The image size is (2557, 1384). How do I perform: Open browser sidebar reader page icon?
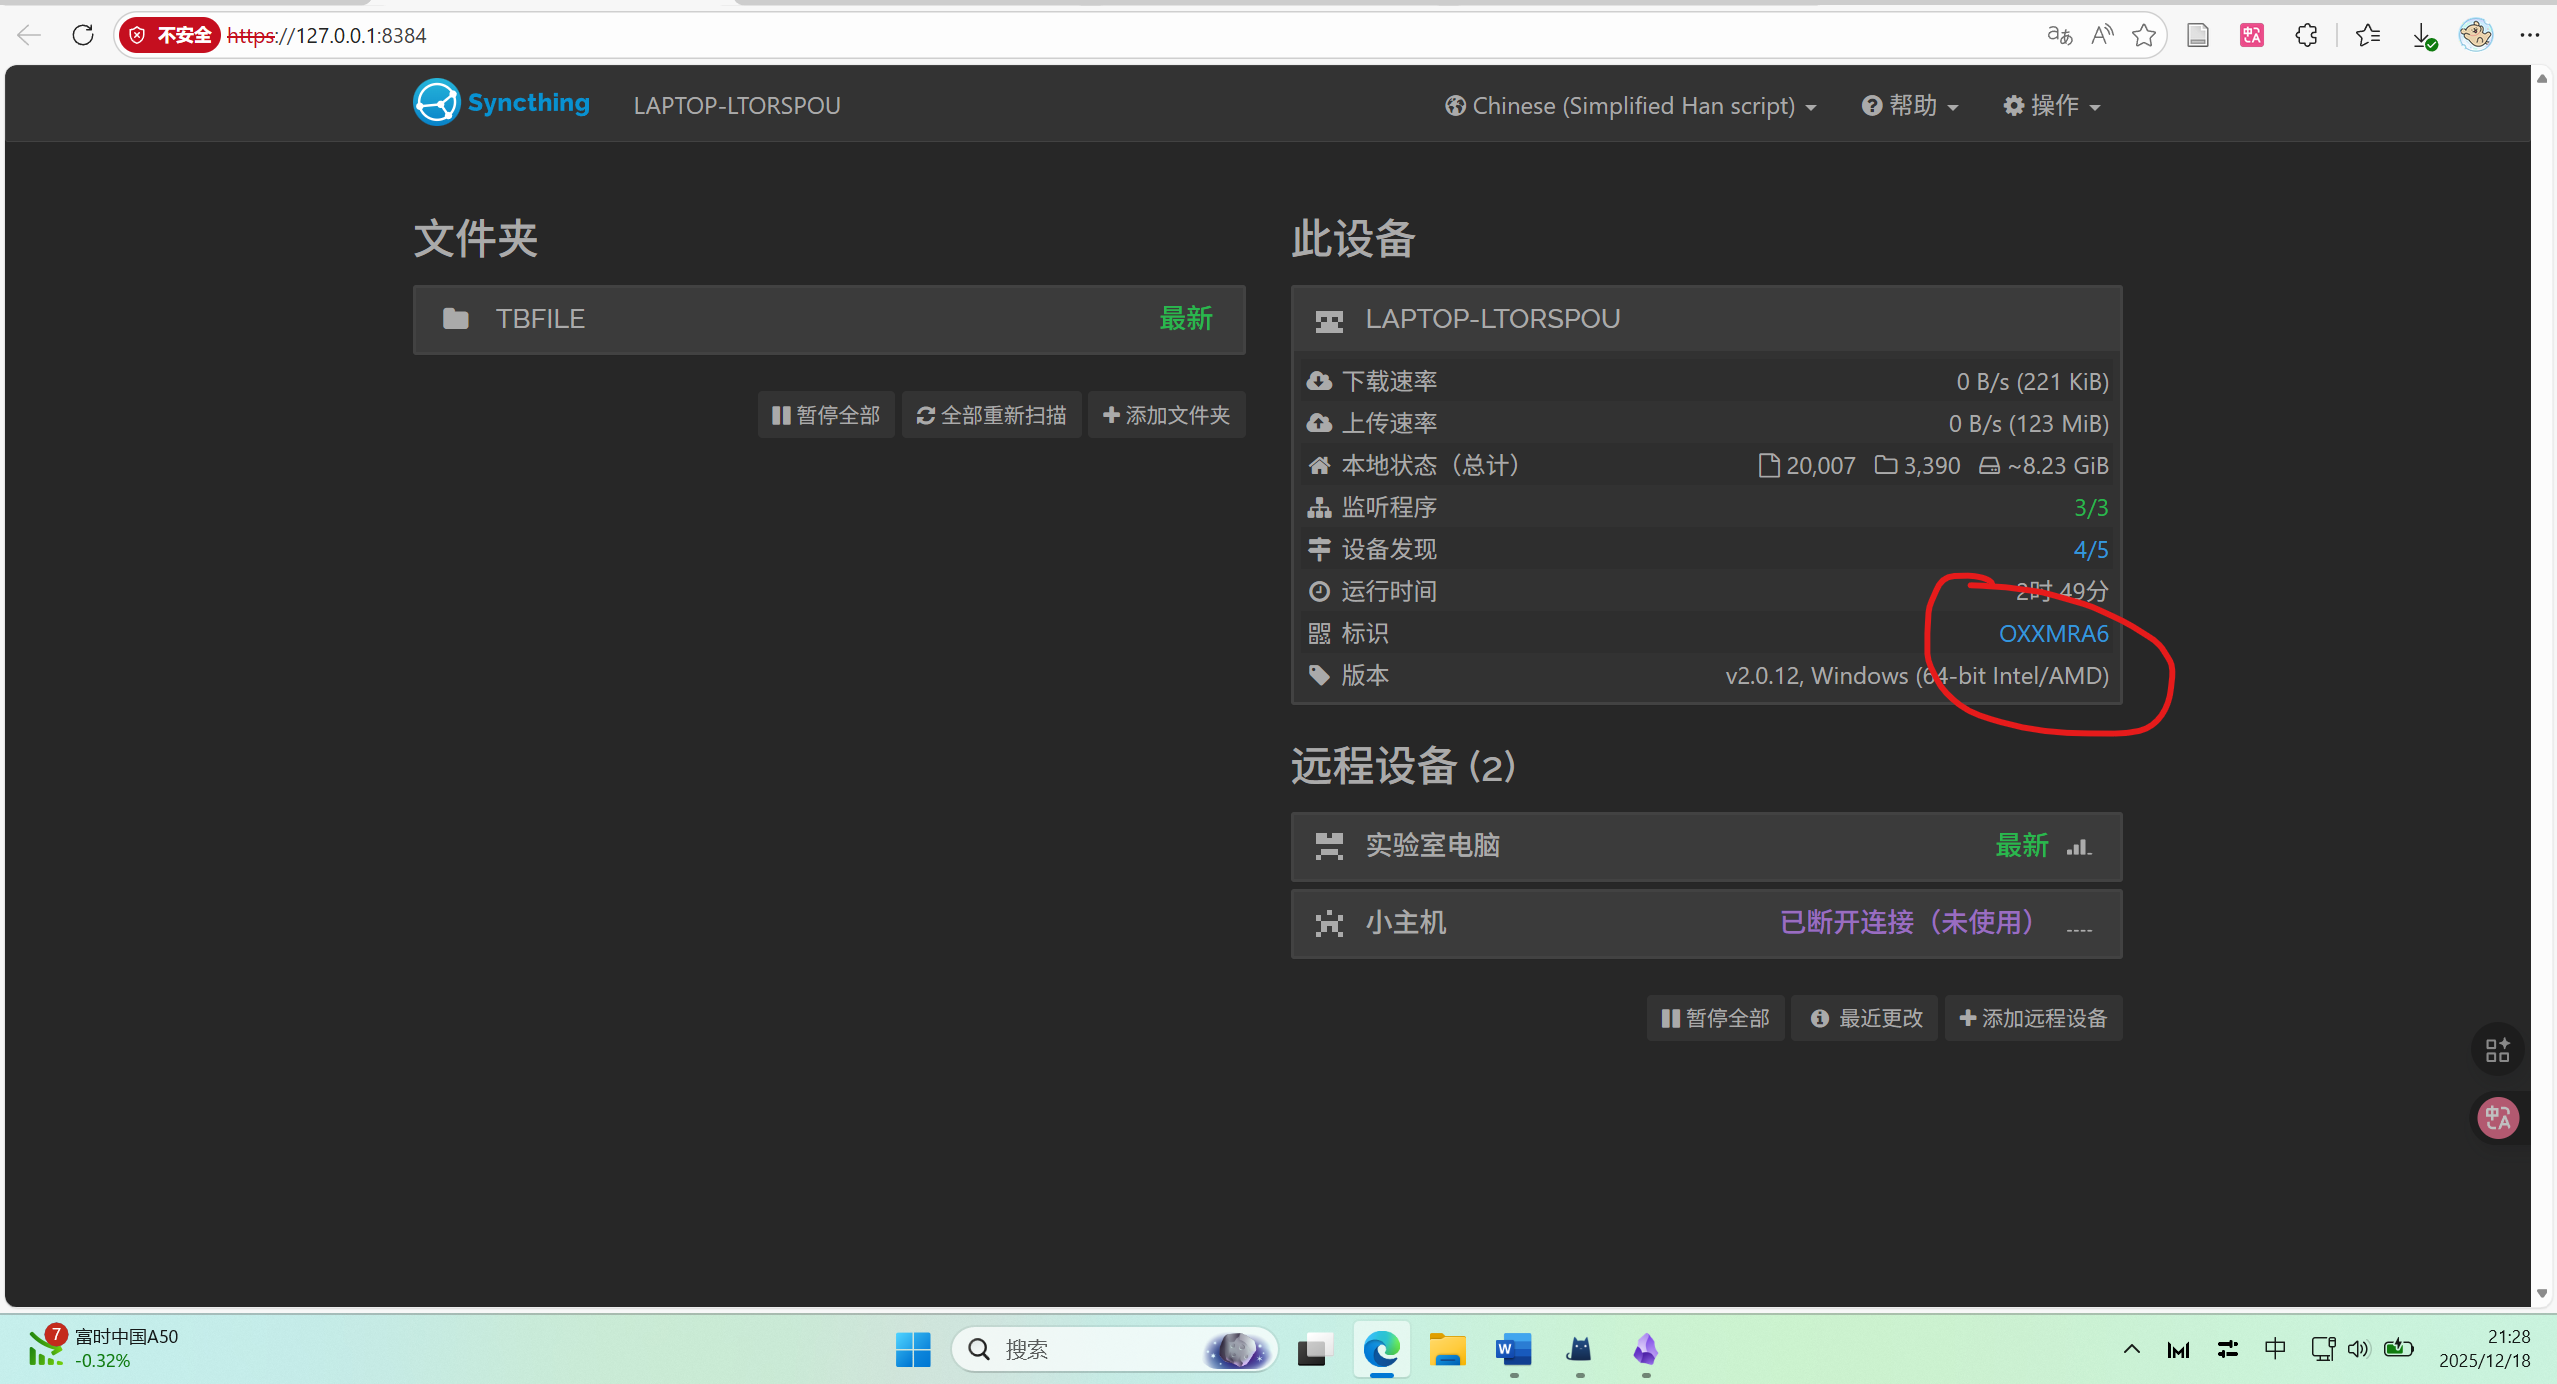[2197, 35]
